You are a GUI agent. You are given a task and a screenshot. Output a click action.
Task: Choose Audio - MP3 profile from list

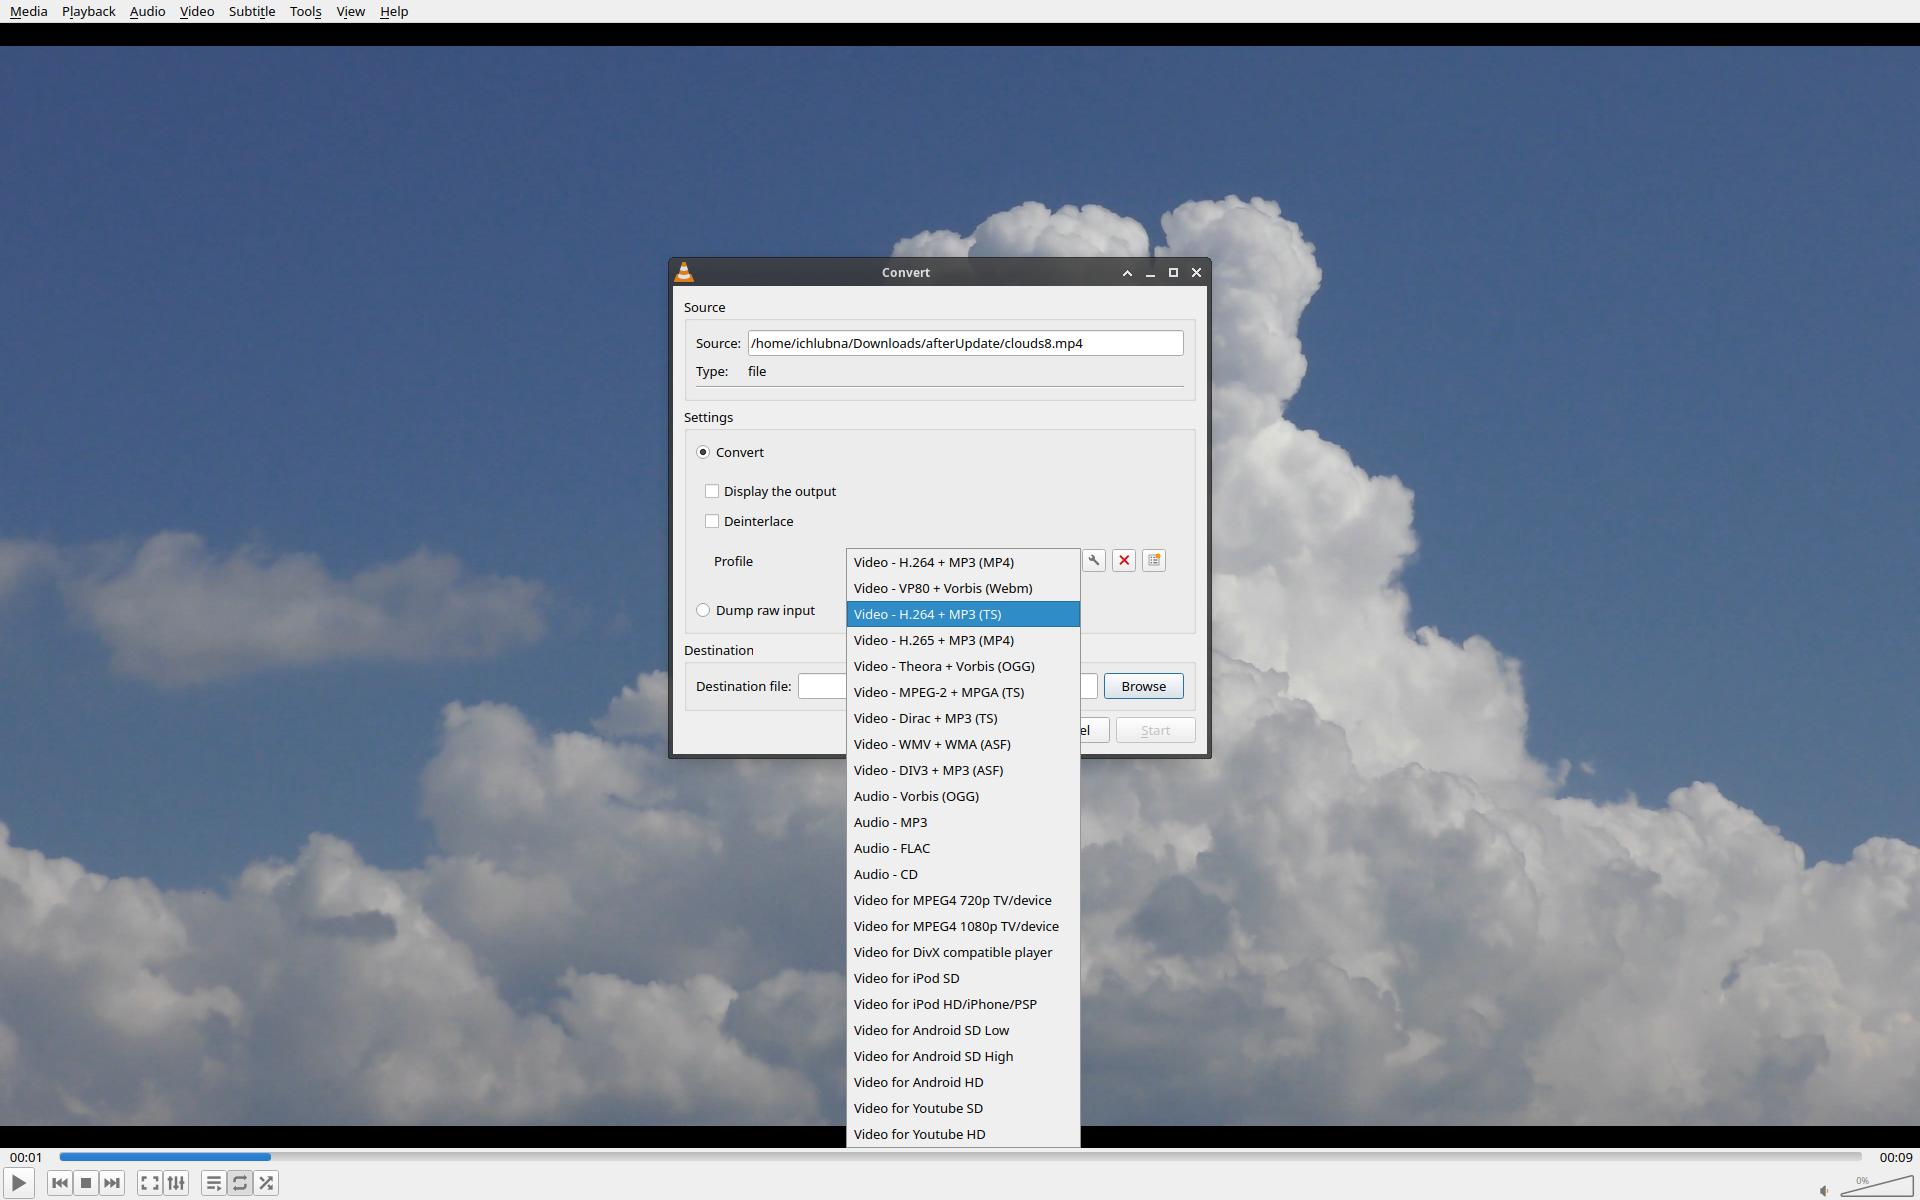click(x=890, y=822)
